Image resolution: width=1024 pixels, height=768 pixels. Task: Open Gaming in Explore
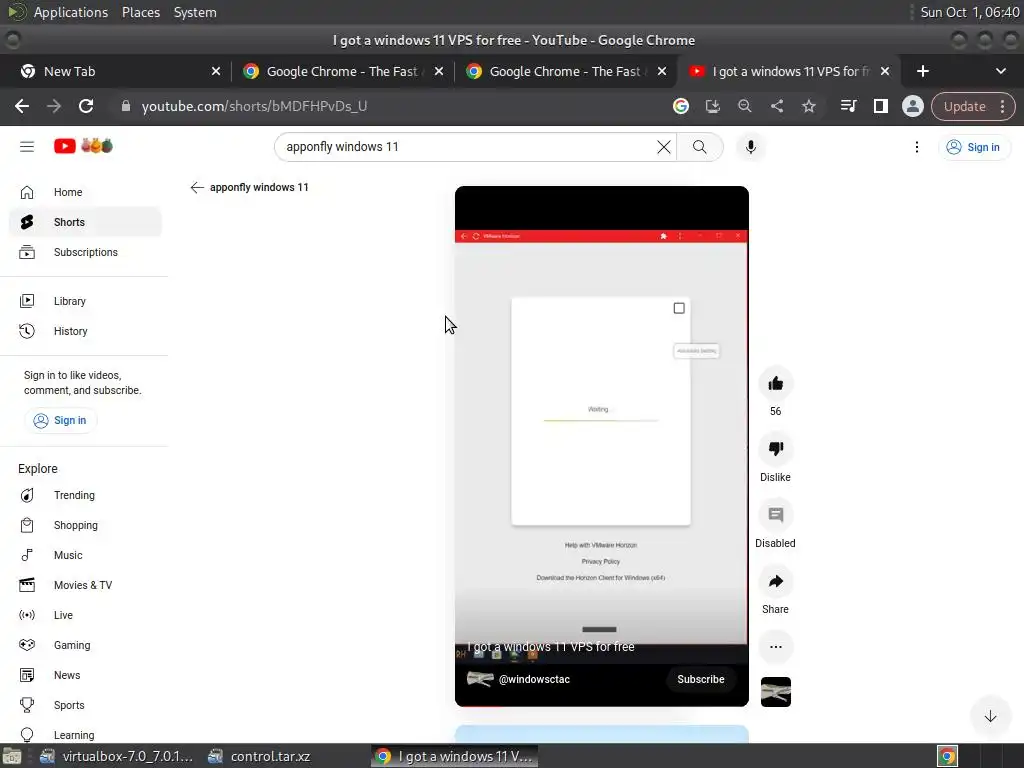point(85,645)
